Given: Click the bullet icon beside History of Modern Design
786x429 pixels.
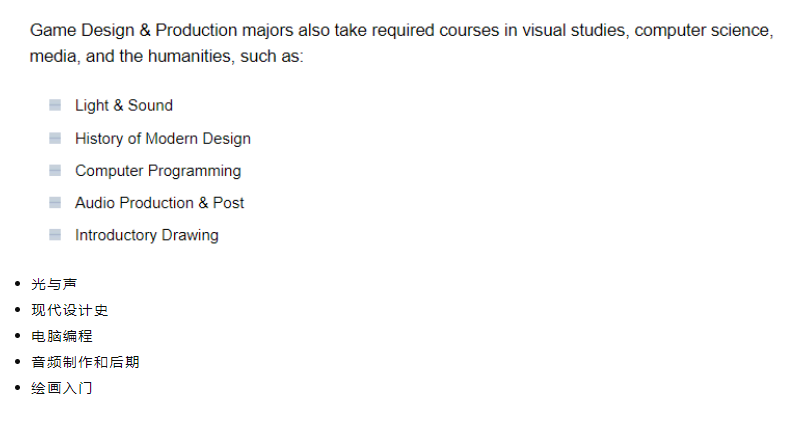Looking at the screenshot, I should point(55,138).
